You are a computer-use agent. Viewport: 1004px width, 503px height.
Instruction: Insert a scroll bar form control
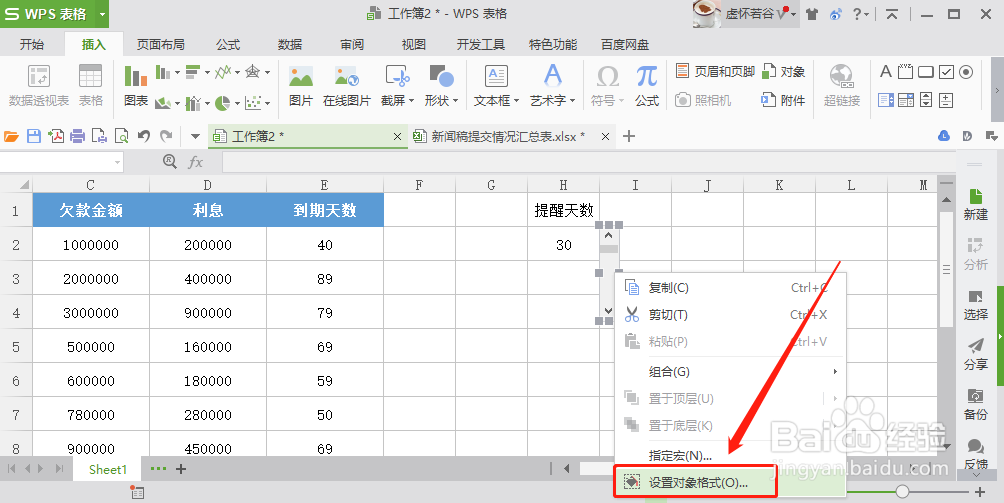(926, 100)
